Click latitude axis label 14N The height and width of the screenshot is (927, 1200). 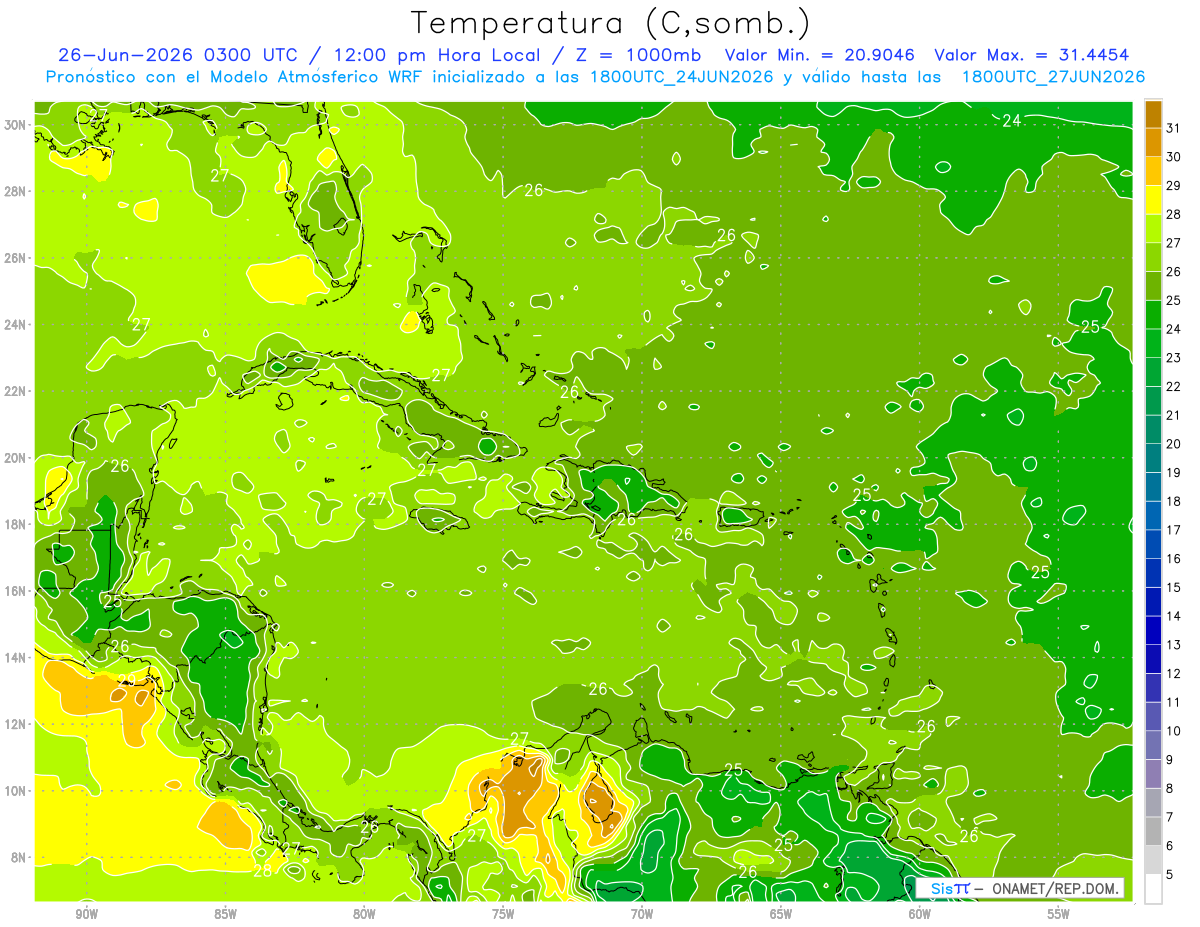(17, 657)
